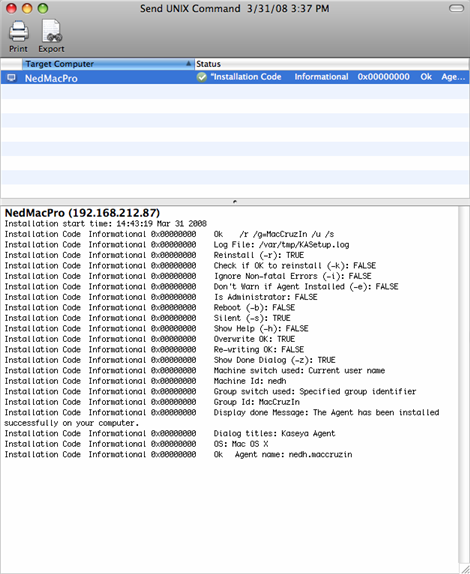Click the Export document icon

[52, 31]
